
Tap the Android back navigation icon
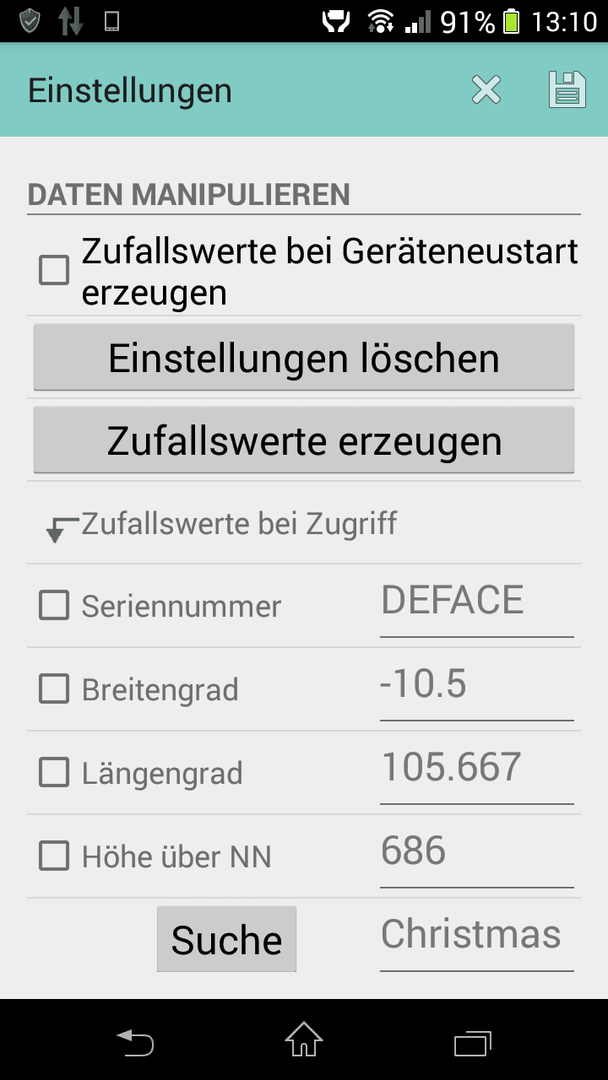135,1040
